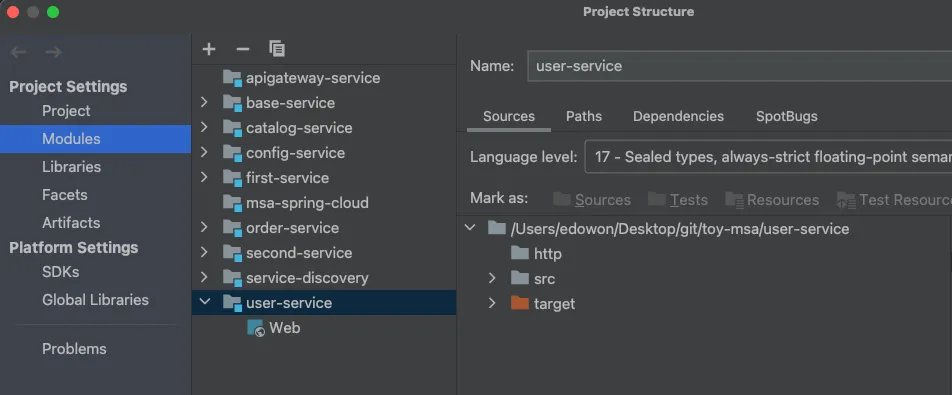Click the catalog-service module folder icon
952x395 pixels.
pos(232,127)
